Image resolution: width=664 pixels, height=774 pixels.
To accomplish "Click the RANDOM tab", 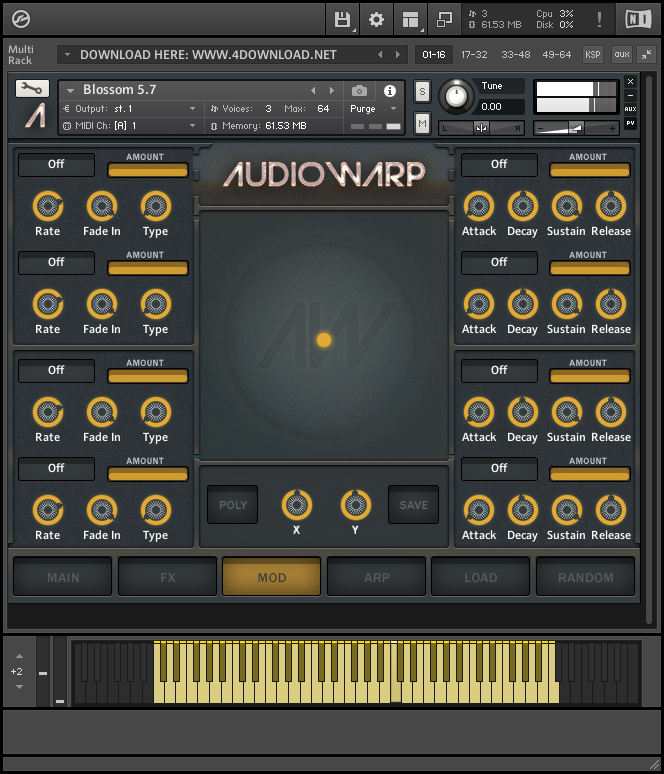I will pos(586,577).
